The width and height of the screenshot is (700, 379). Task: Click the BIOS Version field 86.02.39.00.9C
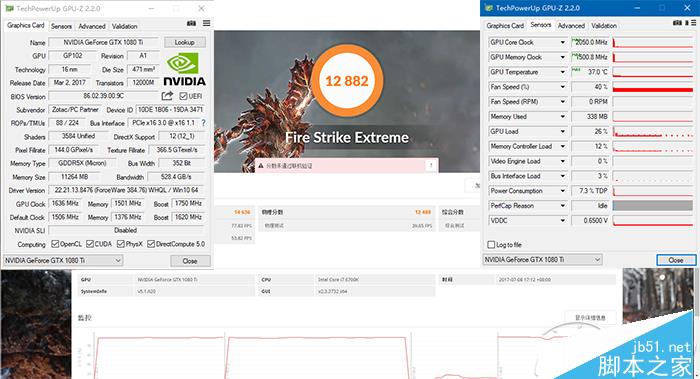(x=104, y=96)
